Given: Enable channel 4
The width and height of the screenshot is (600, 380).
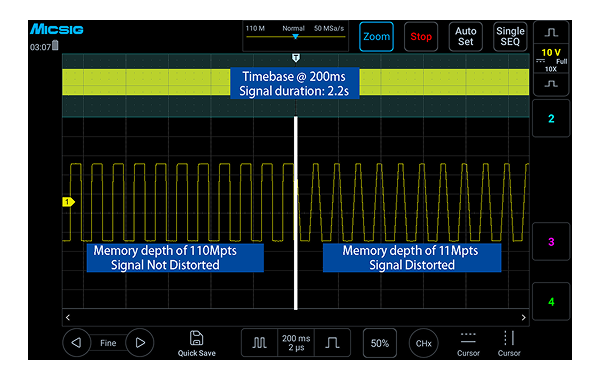Looking at the screenshot, I should coord(551,302).
